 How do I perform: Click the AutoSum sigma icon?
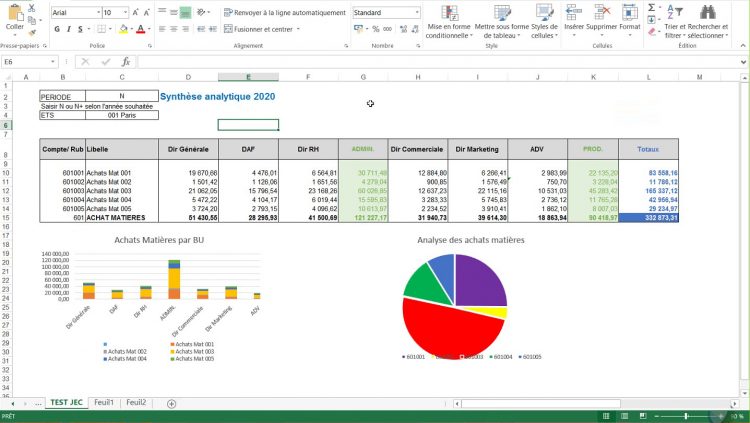[652, 8]
